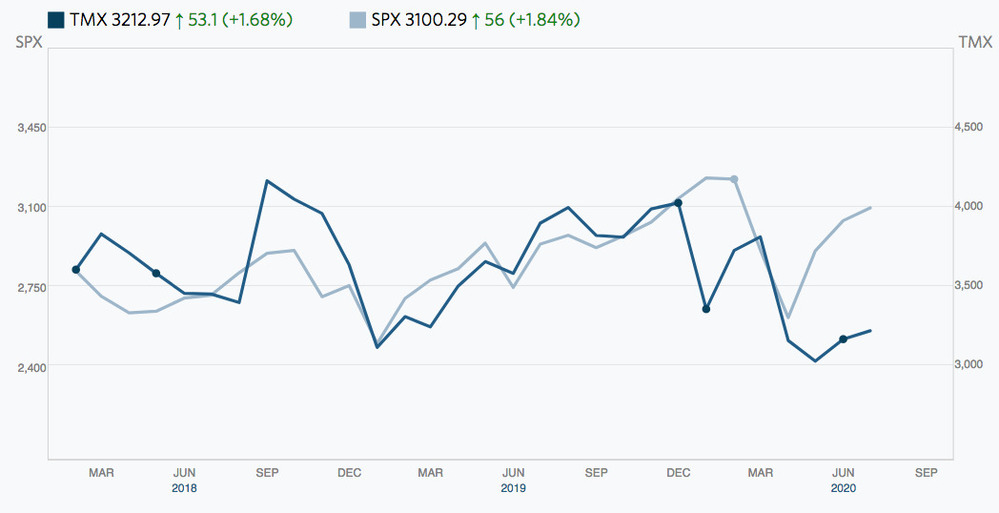Click the green up arrow beside SPX 3100.29
Image resolution: width=999 pixels, height=513 pixels.
tap(477, 19)
